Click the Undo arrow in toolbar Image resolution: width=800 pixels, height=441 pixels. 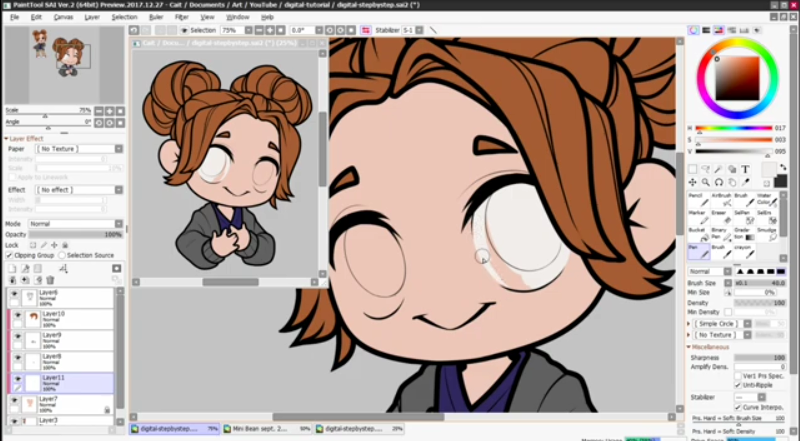point(134,31)
